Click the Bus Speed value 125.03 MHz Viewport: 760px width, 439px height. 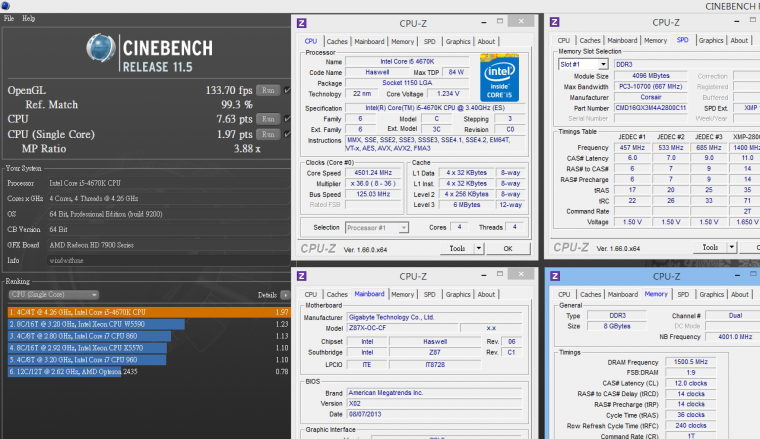click(373, 194)
